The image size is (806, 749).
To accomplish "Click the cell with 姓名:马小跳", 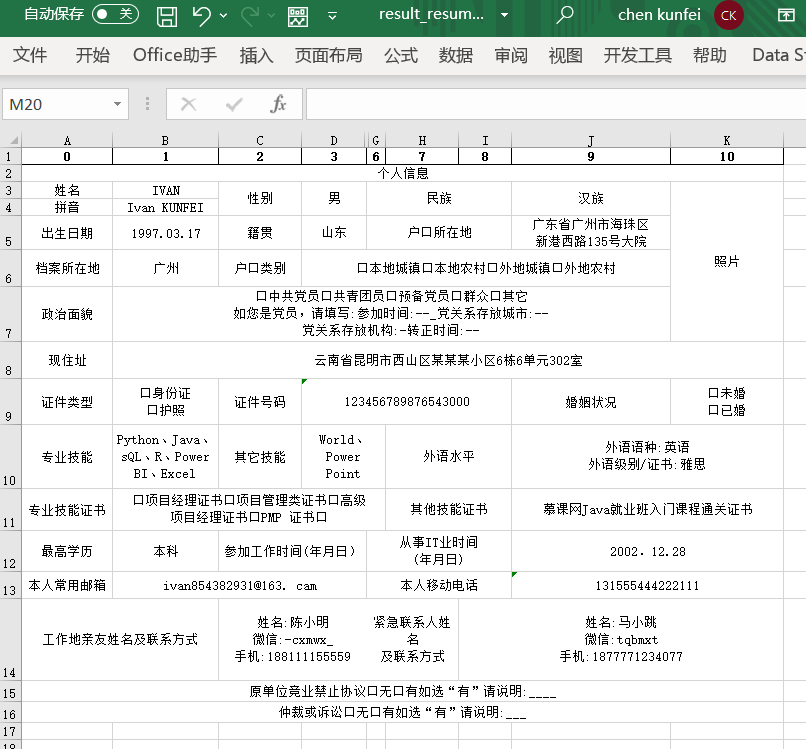I will click(621, 640).
